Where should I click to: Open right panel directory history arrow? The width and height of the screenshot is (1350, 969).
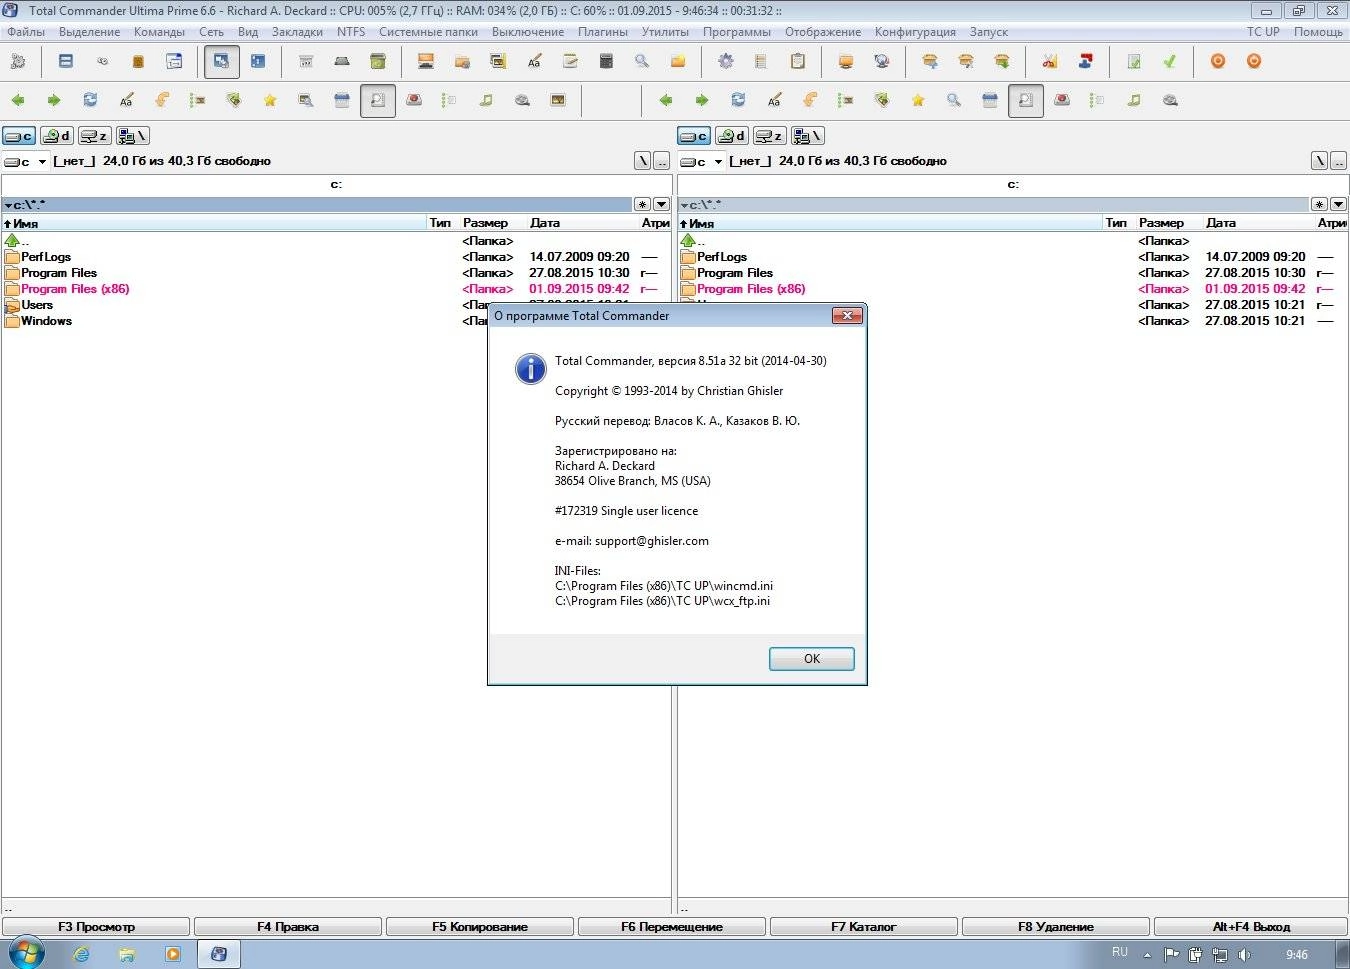click(x=1338, y=204)
